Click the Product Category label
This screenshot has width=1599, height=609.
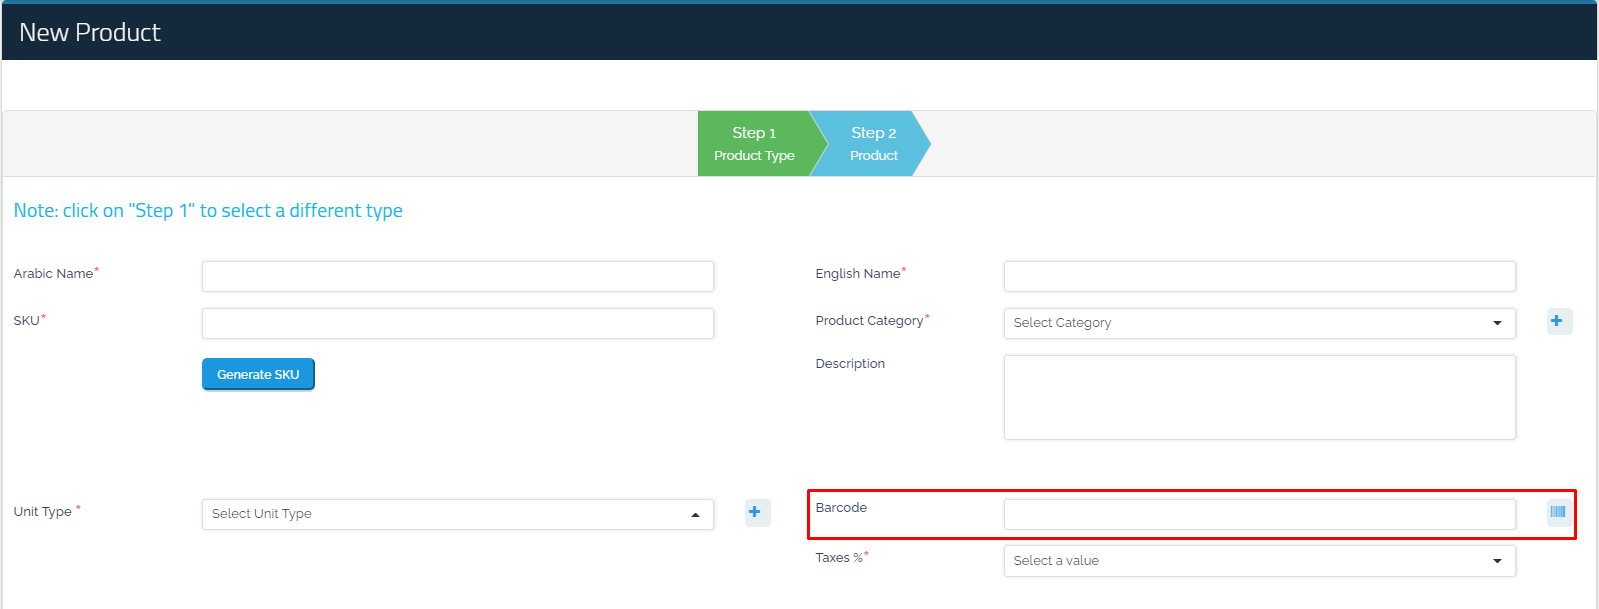[869, 321]
